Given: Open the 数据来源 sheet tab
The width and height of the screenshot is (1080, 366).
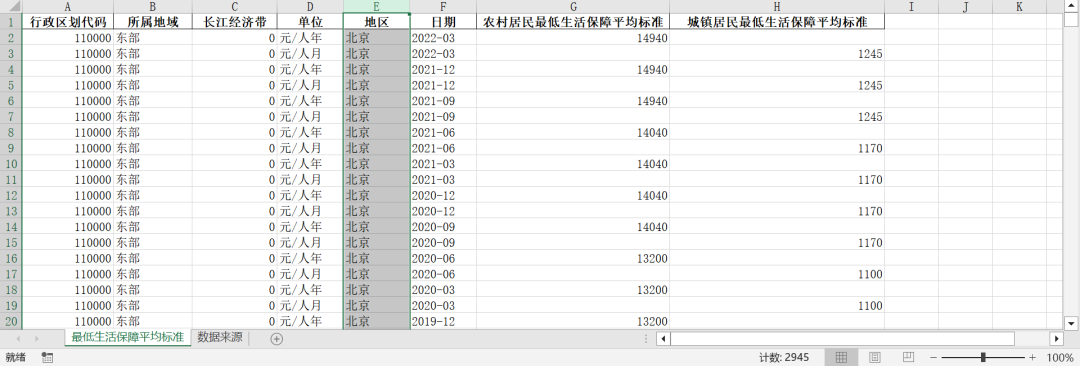Looking at the screenshot, I should [x=220, y=338].
